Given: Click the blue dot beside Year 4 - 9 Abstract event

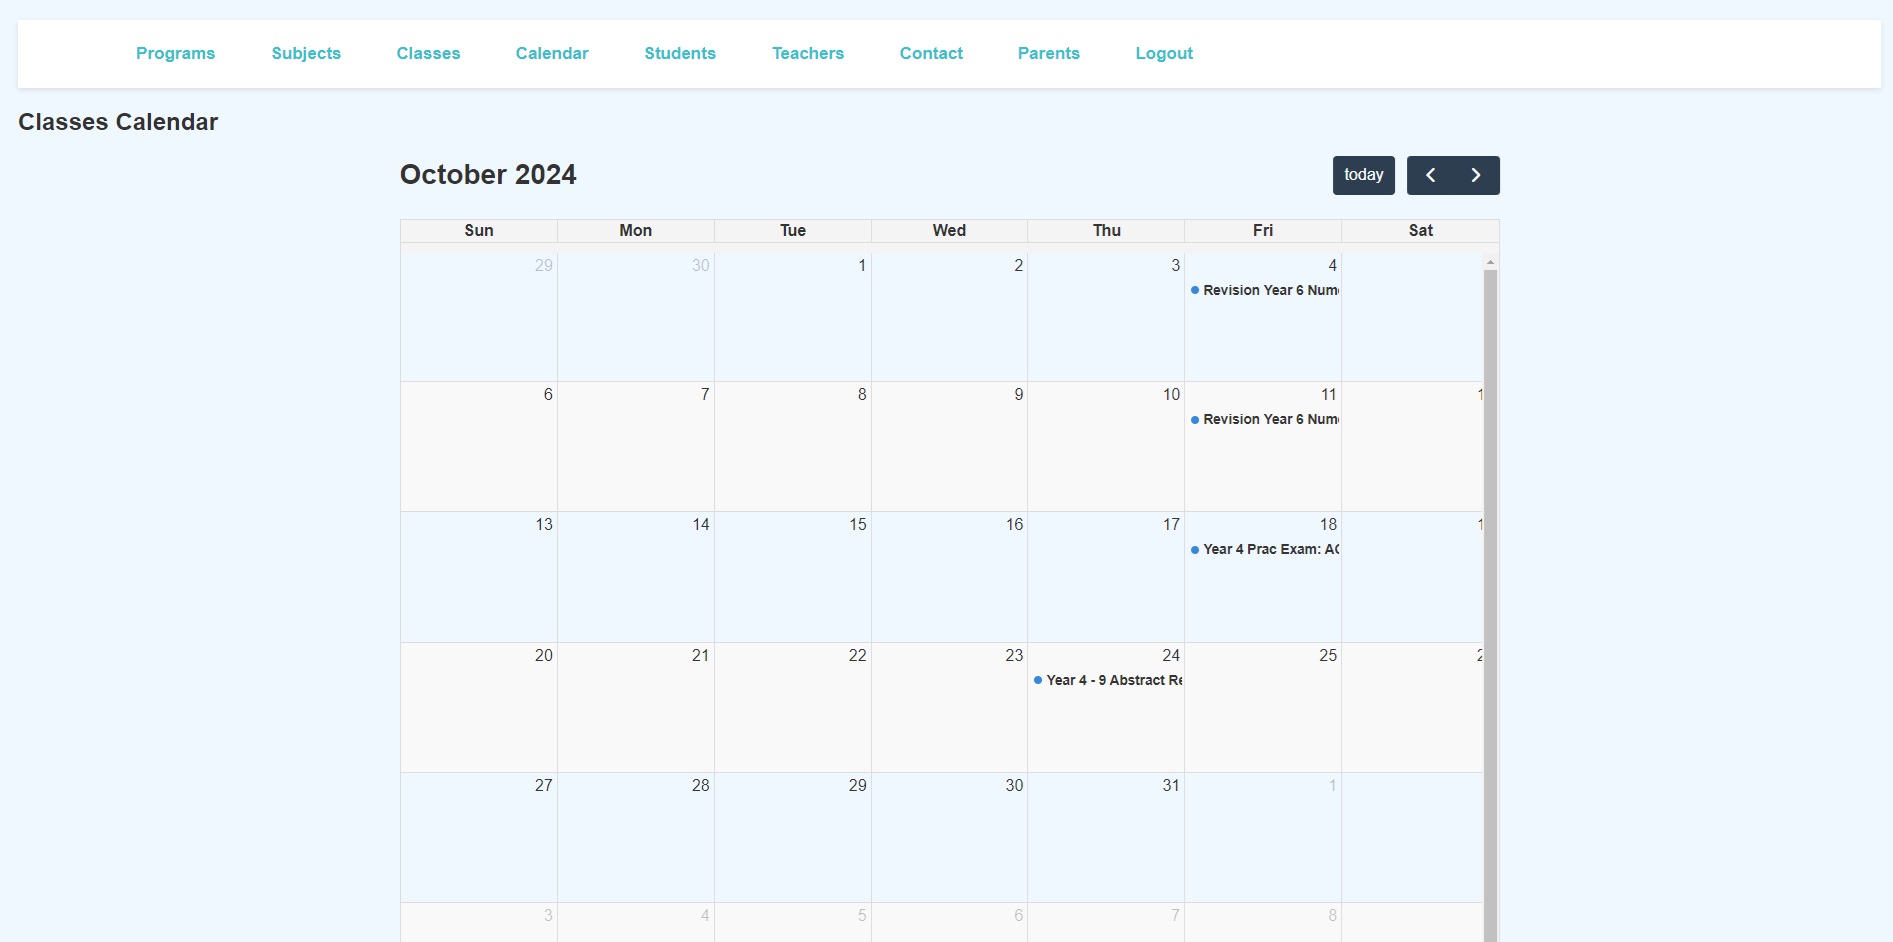Looking at the screenshot, I should [1037, 680].
